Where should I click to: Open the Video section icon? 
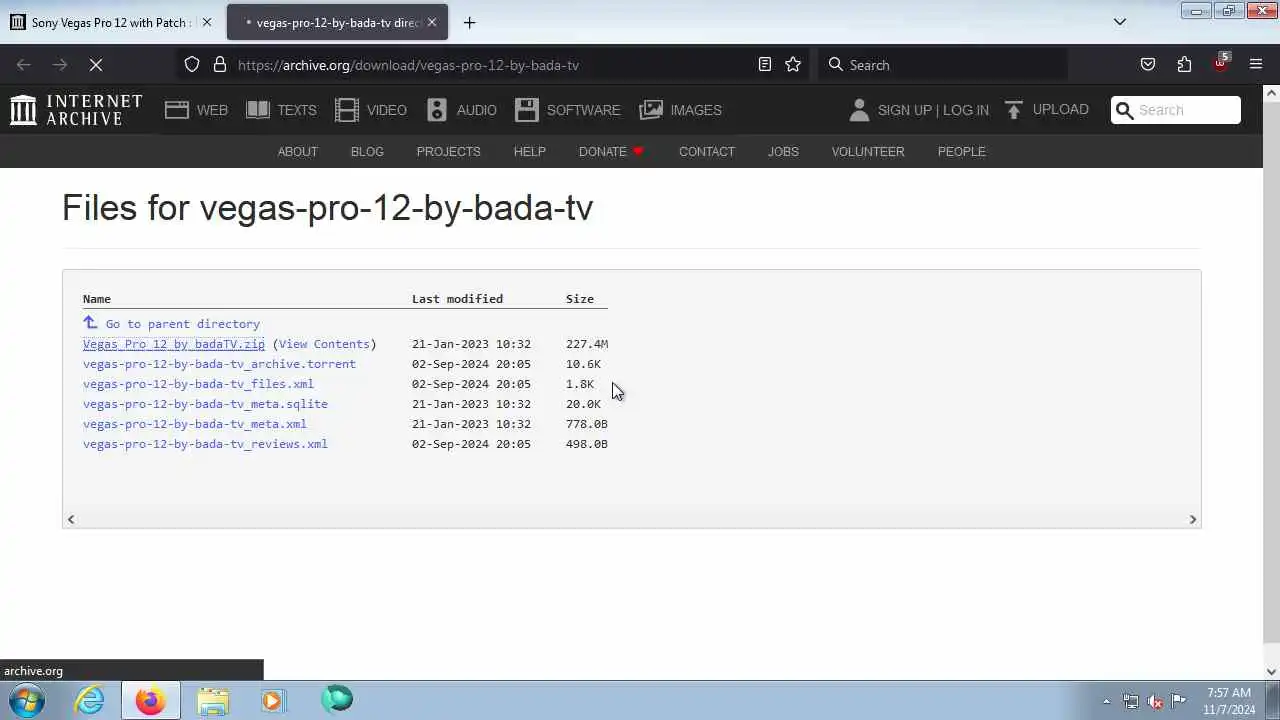tap(347, 110)
